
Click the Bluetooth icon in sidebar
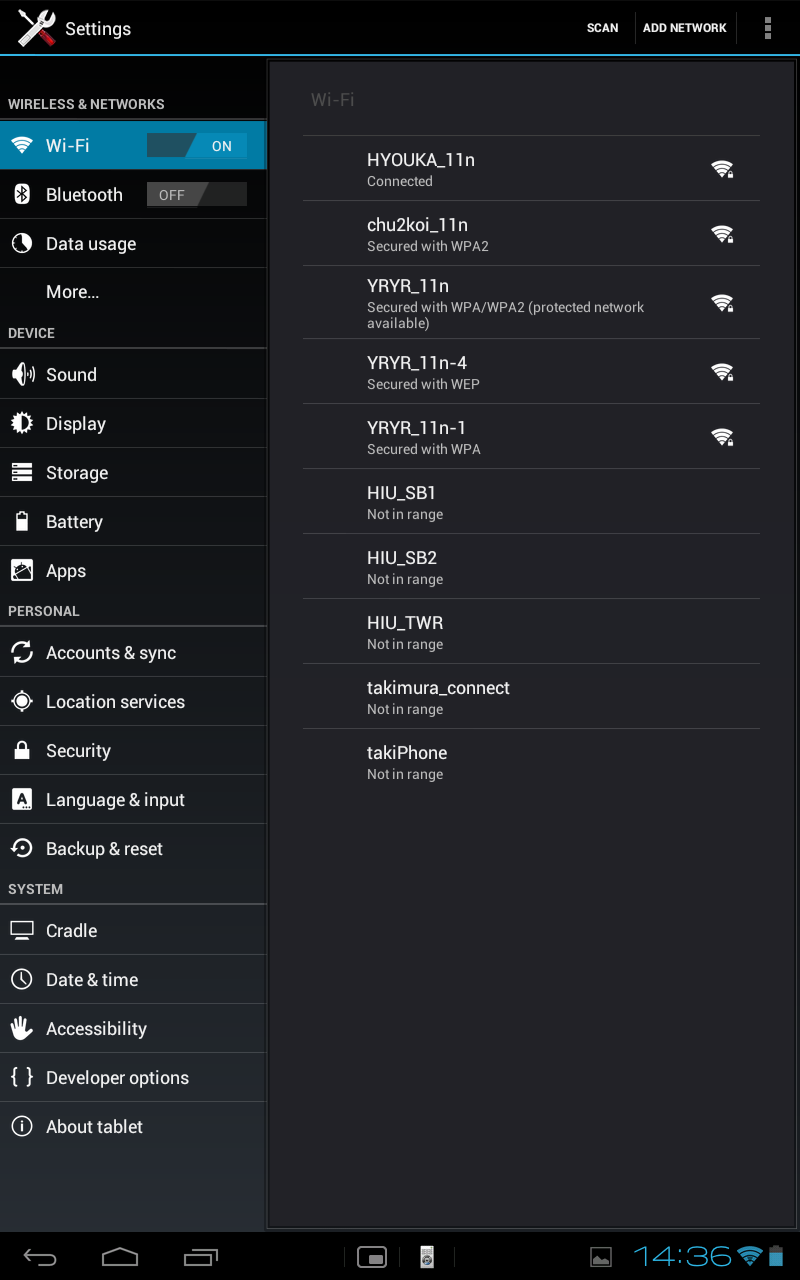click(x=21, y=194)
